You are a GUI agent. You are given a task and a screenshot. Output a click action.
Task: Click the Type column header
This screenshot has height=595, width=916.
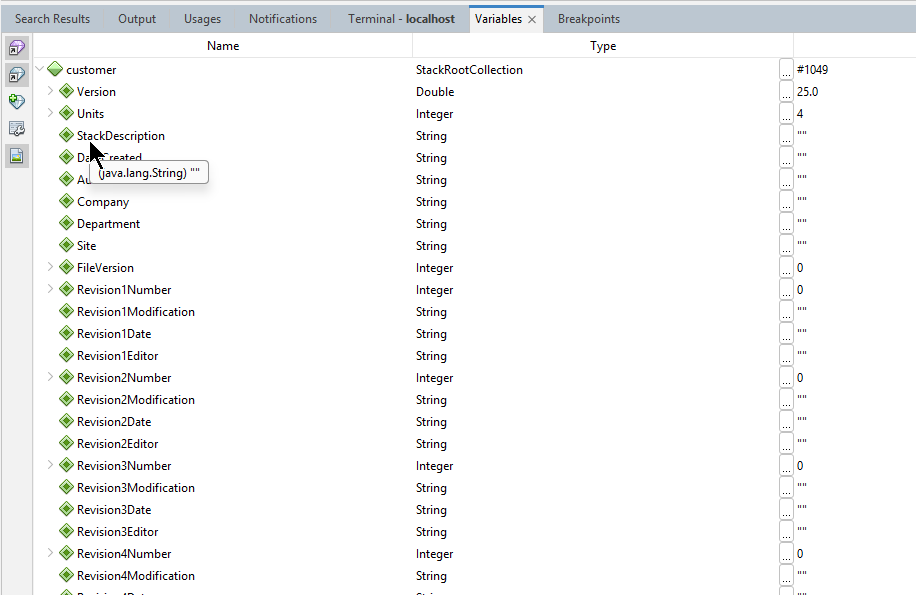603,46
